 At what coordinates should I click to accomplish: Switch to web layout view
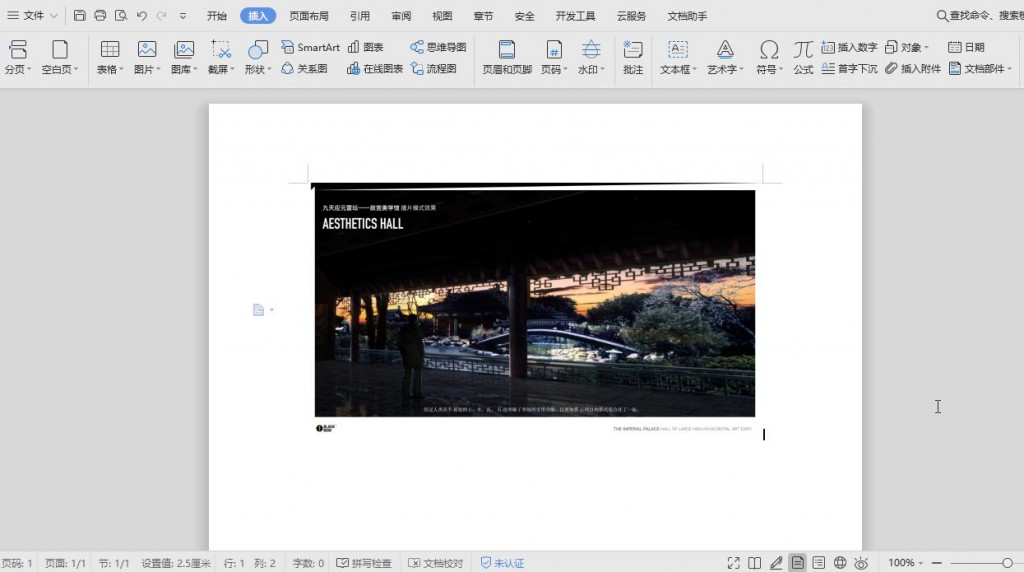pyautogui.click(x=840, y=563)
